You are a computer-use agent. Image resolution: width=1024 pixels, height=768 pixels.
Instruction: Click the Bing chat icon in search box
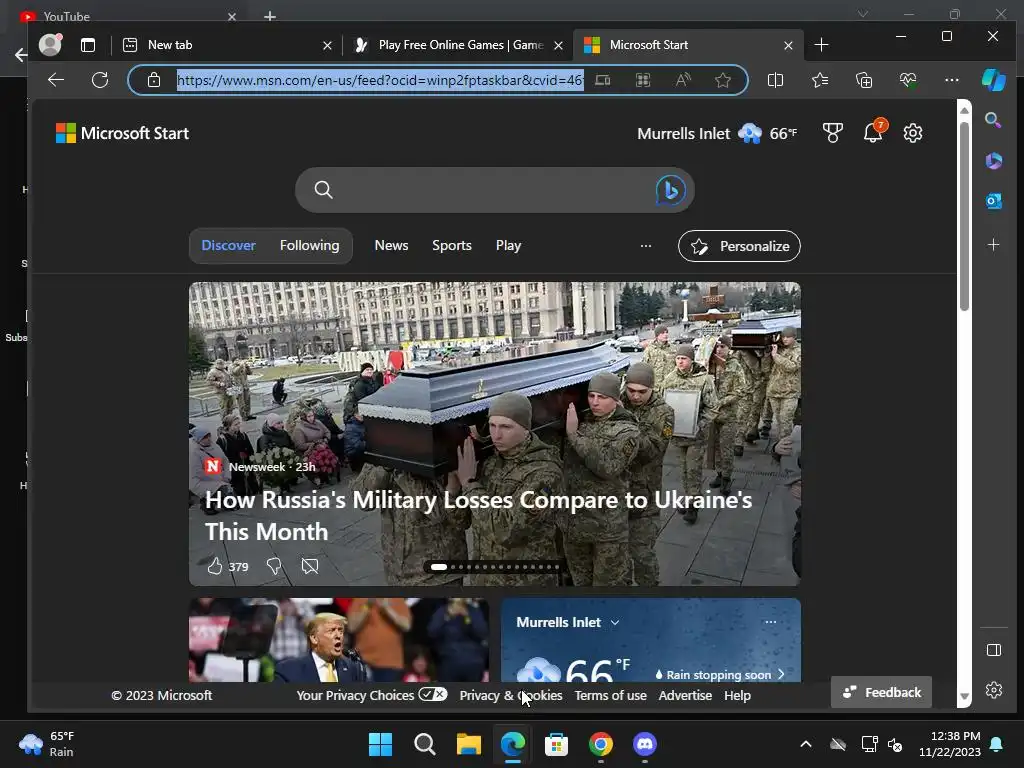point(670,190)
